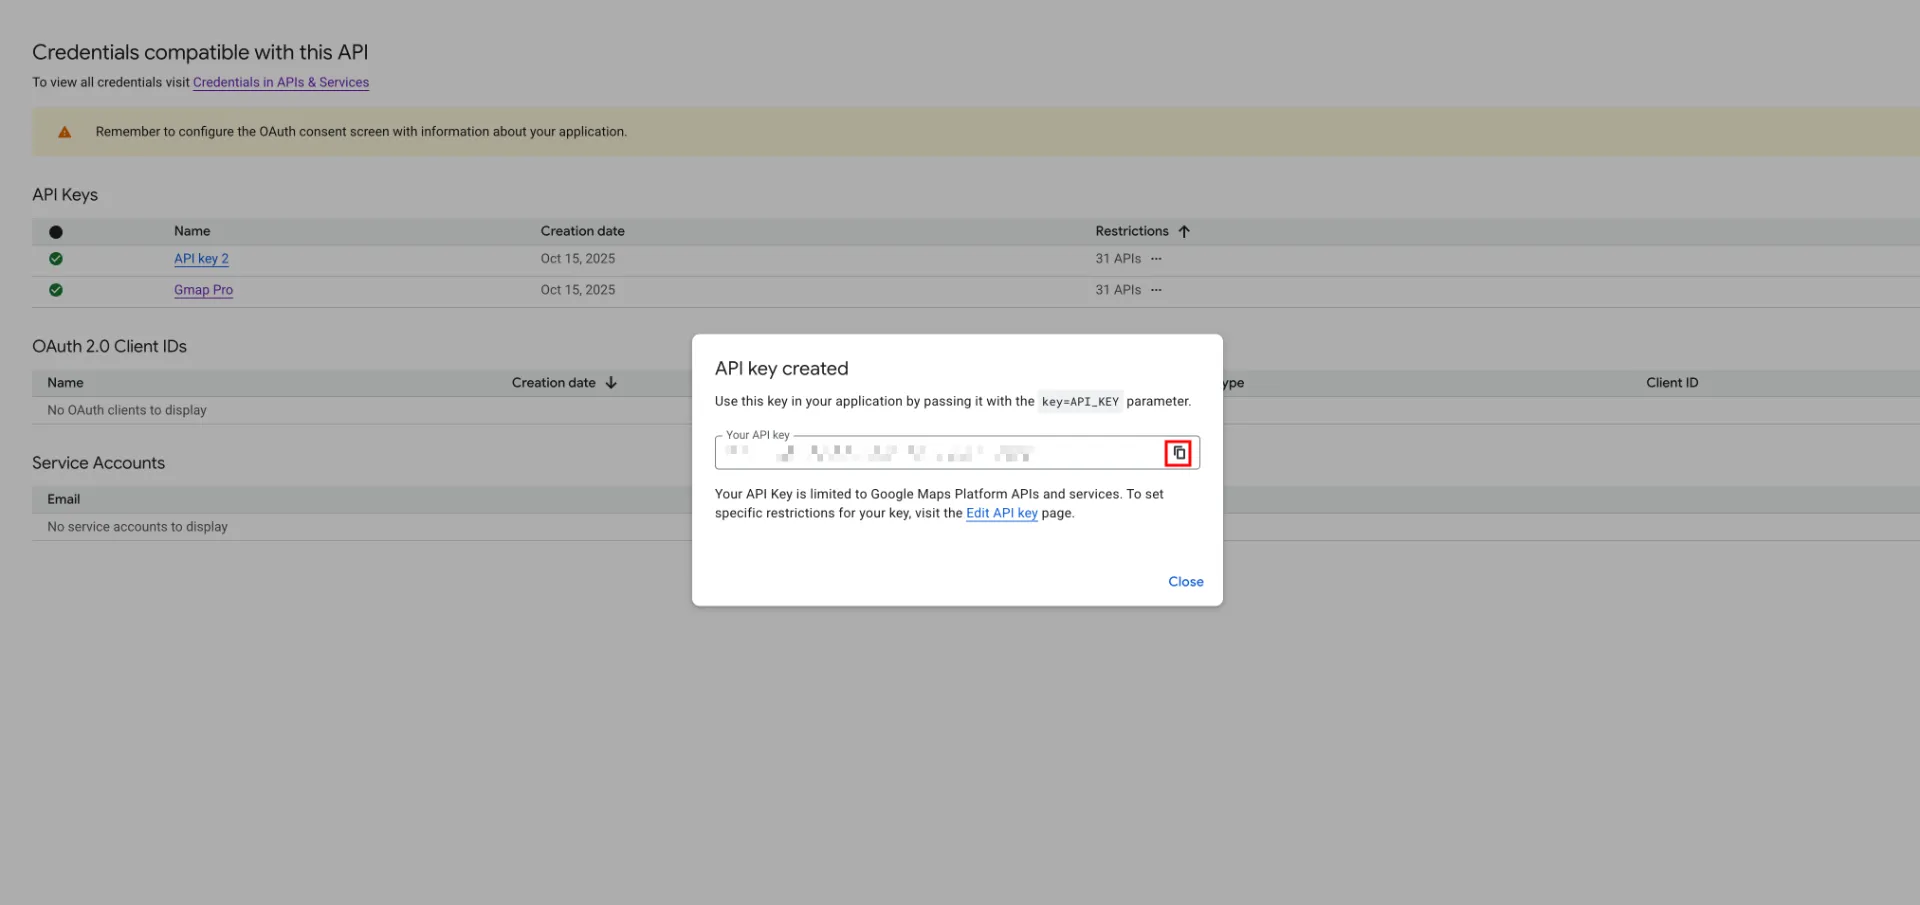Click the Client ID column header

pyautogui.click(x=1672, y=383)
